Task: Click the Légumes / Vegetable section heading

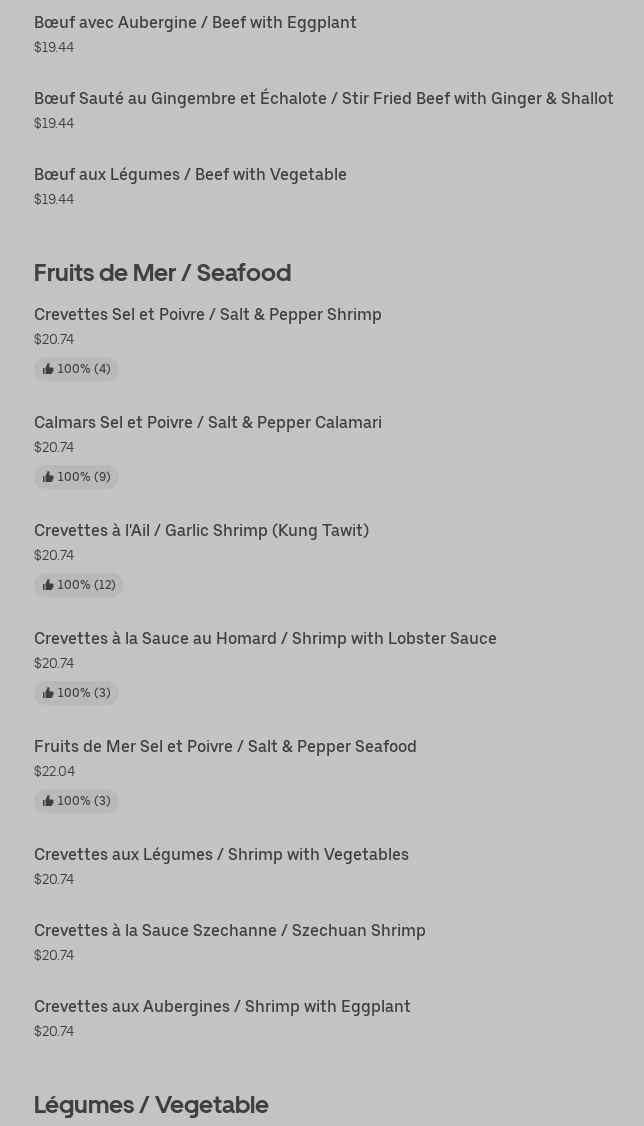Action: tap(151, 1104)
